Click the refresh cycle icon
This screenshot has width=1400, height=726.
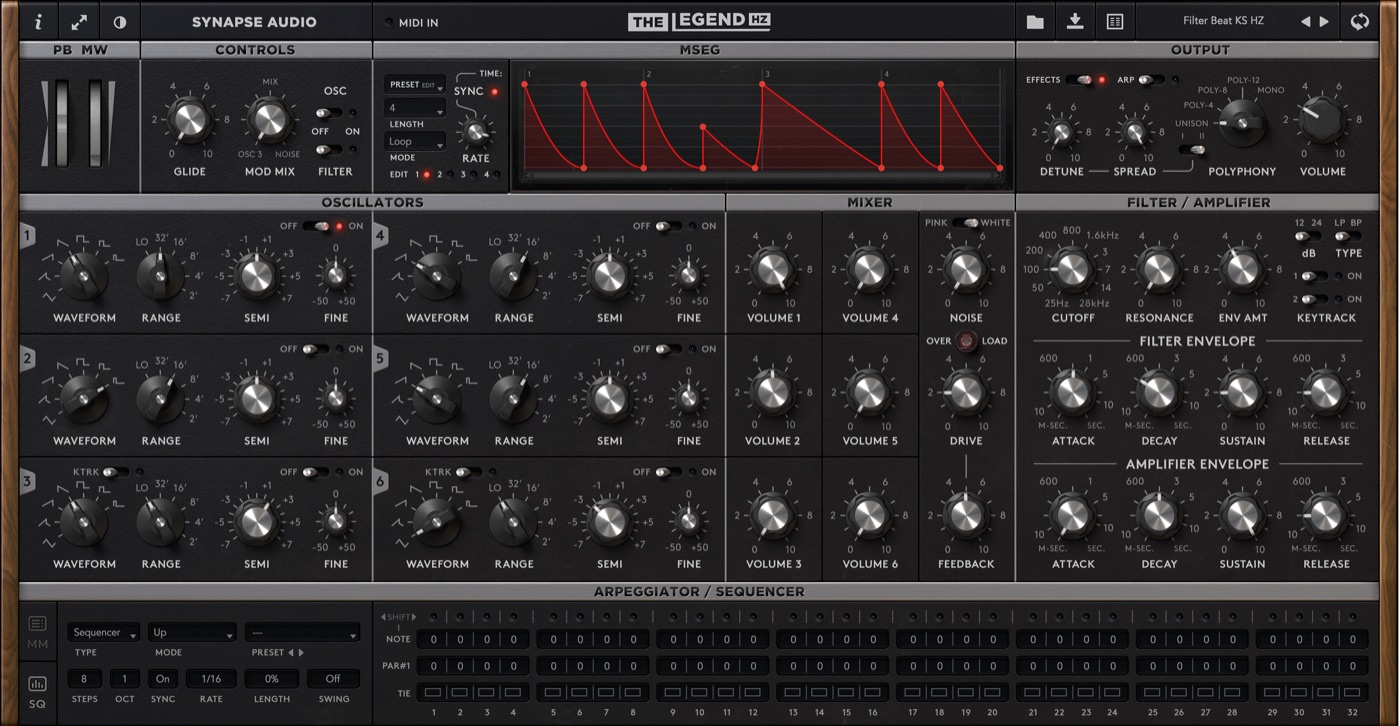pos(1359,21)
